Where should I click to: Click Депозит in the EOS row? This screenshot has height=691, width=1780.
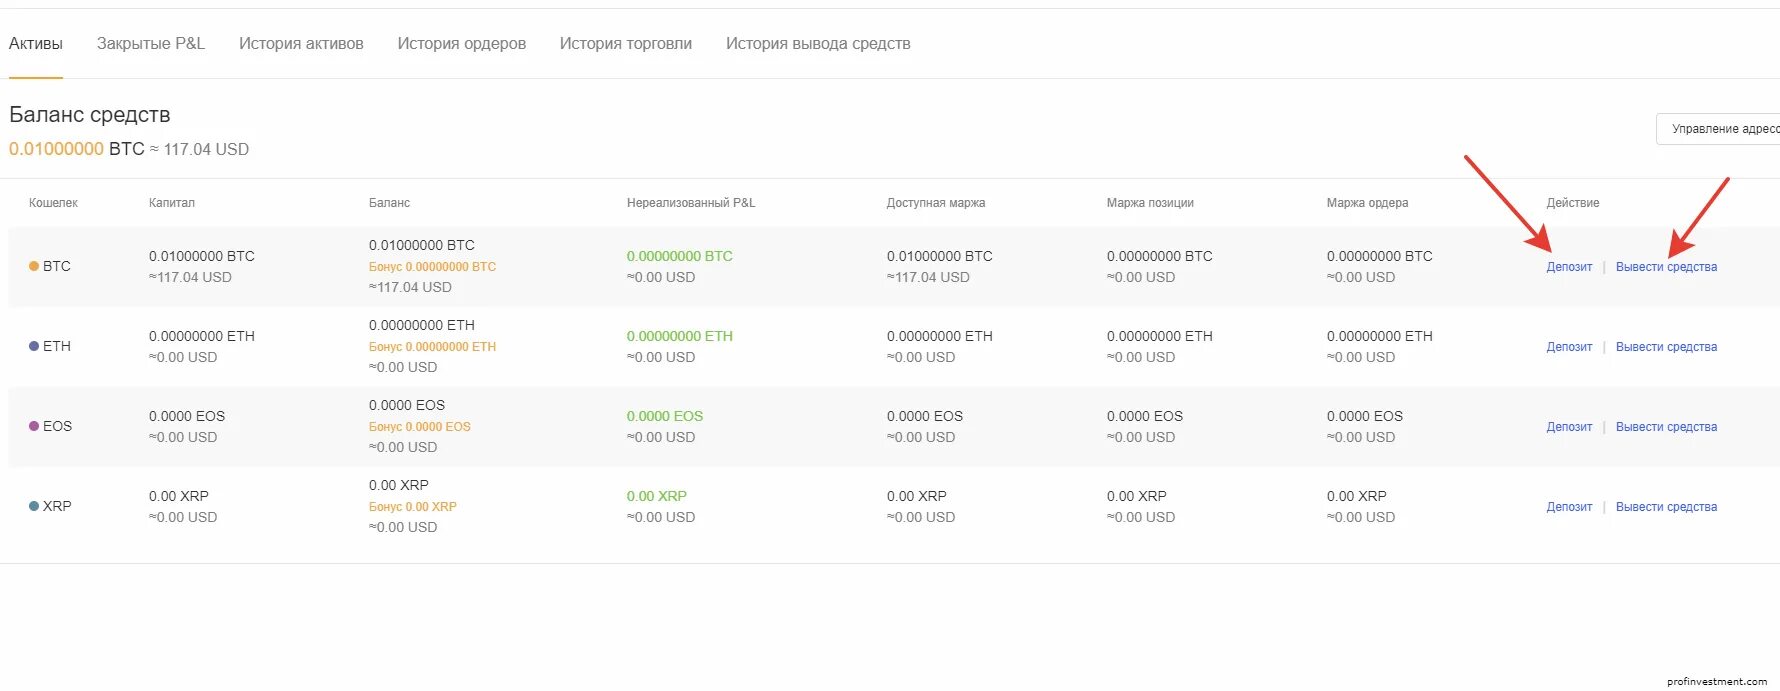[1569, 427]
